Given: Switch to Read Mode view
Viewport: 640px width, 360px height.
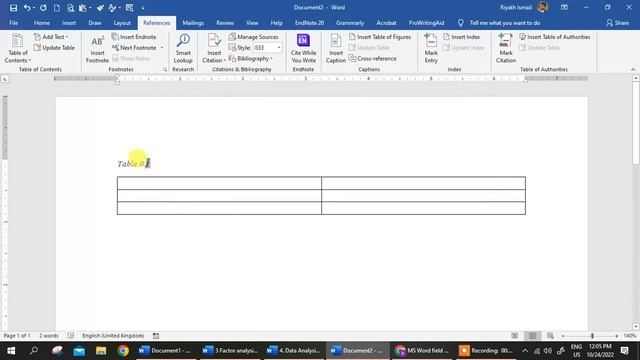Looking at the screenshot, I should [515, 336].
